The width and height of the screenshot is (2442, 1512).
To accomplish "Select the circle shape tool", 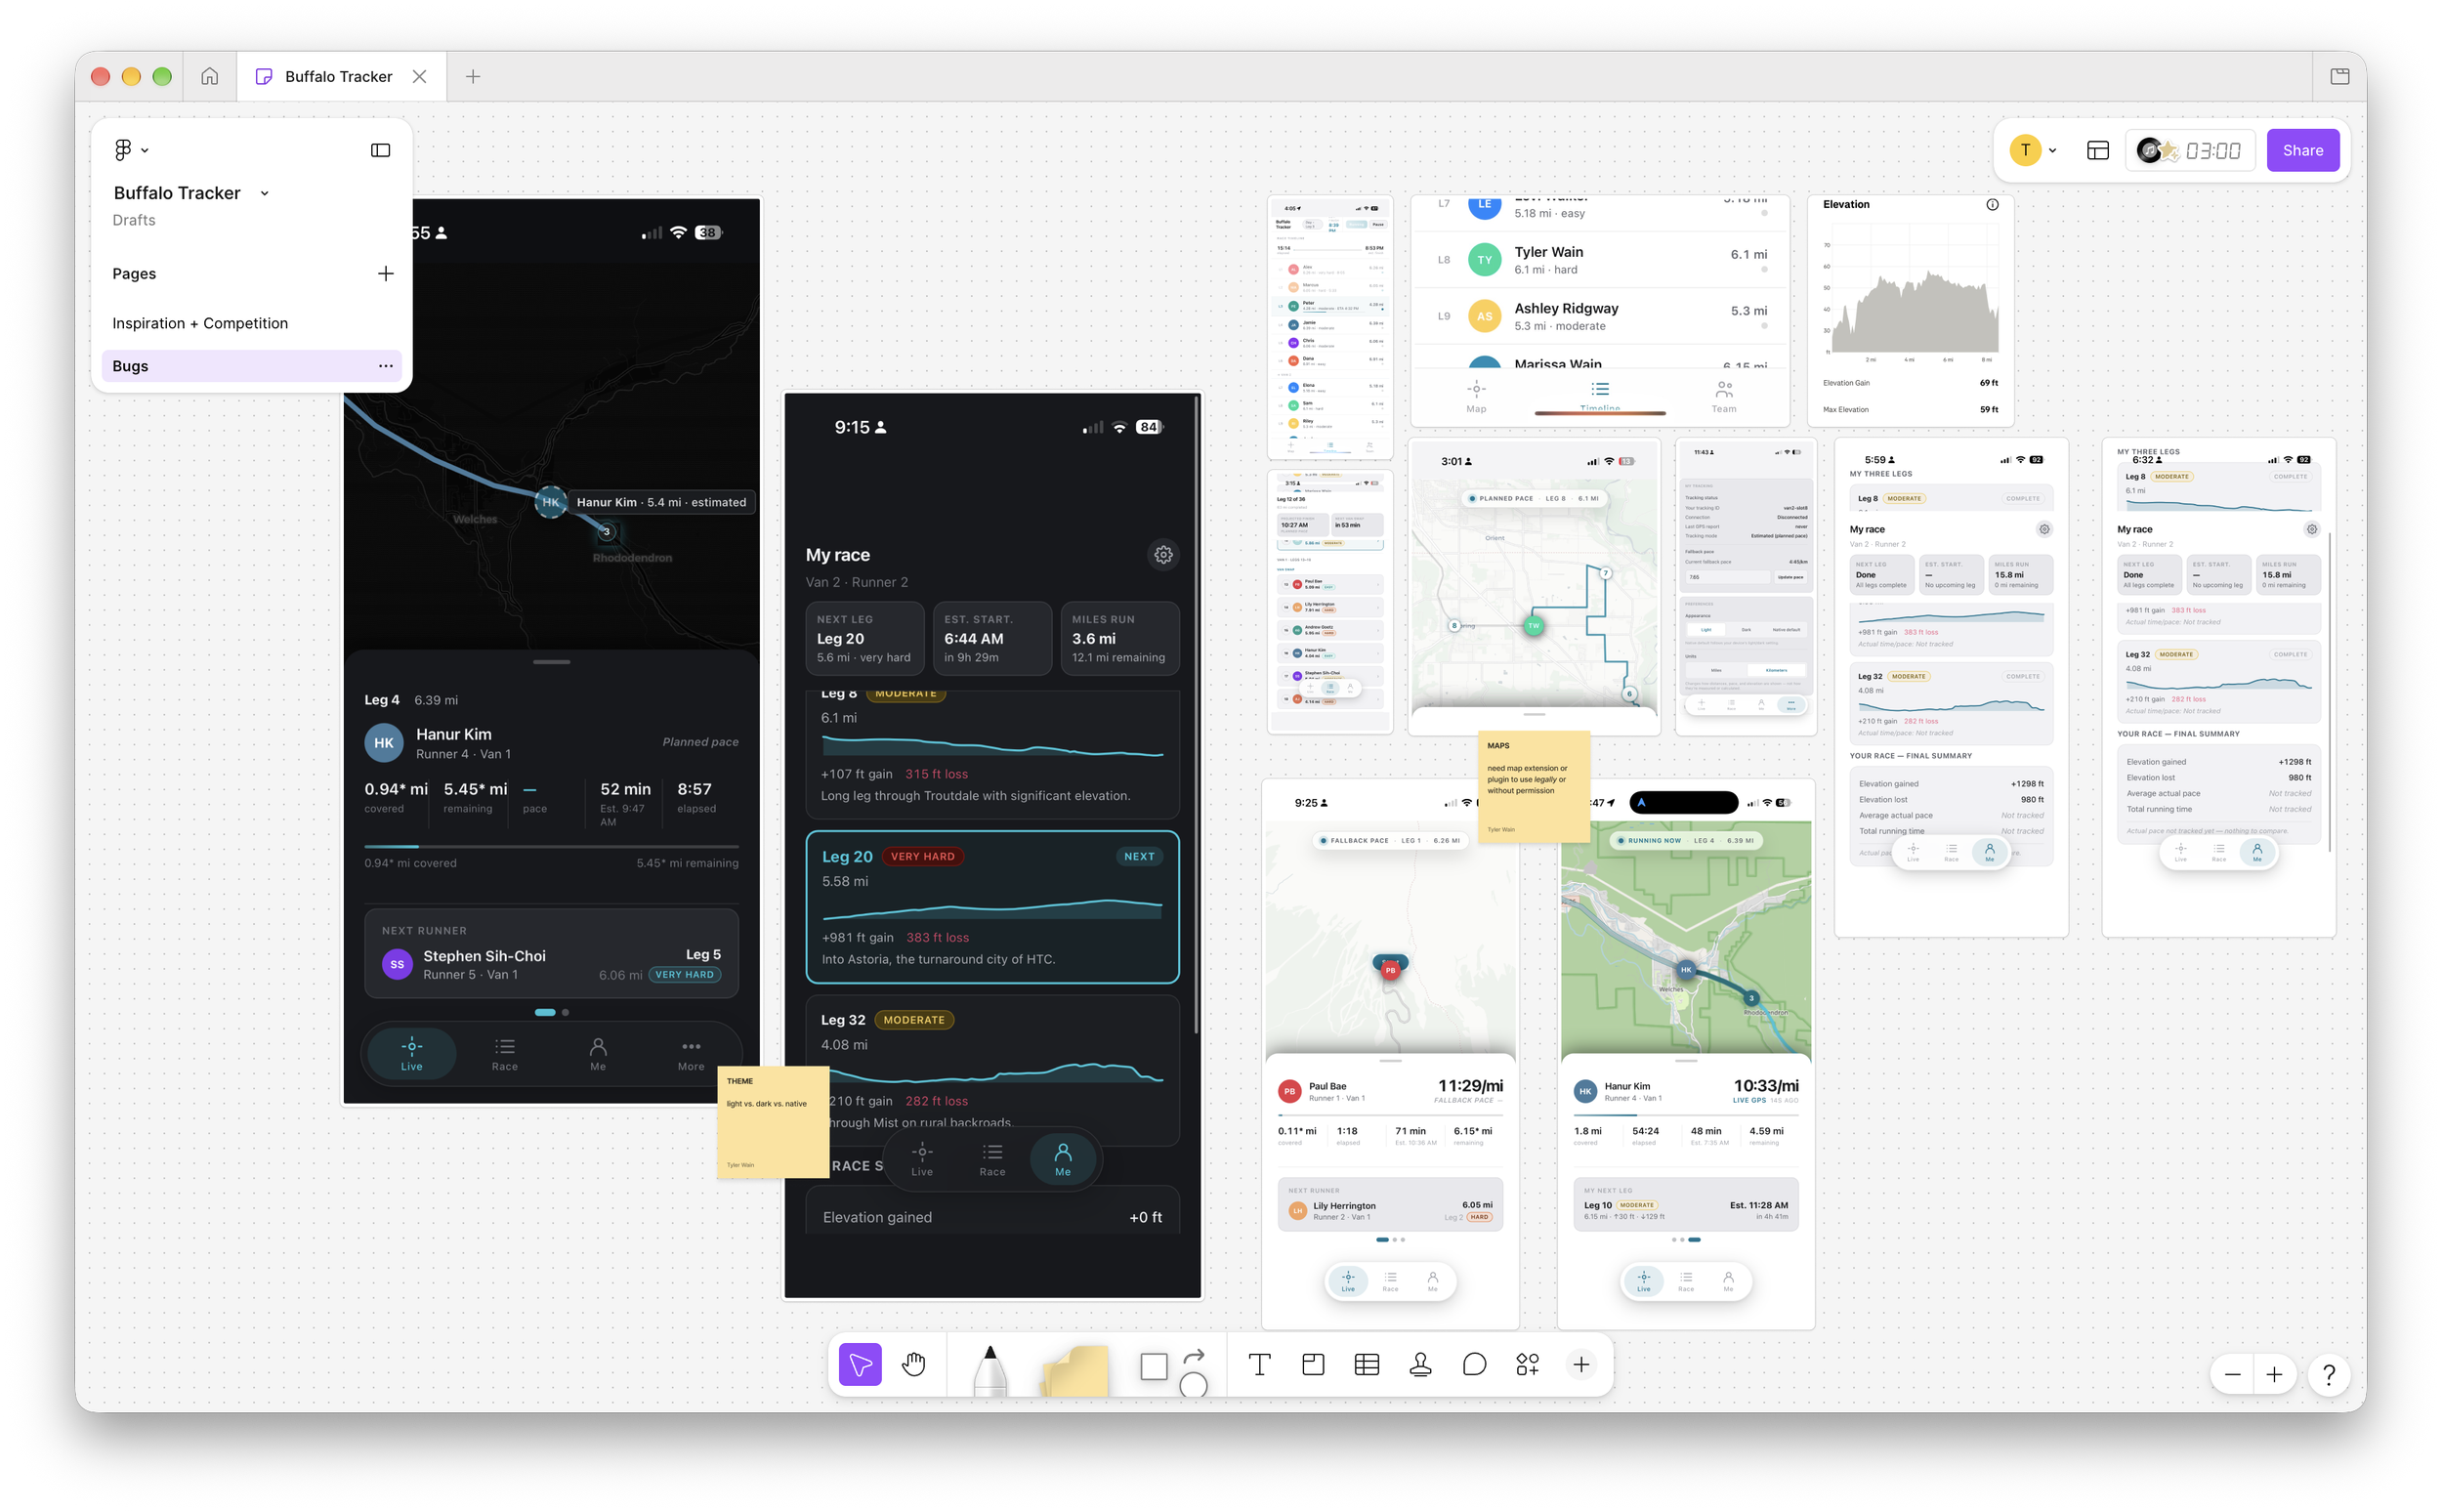I will coord(1194,1385).
